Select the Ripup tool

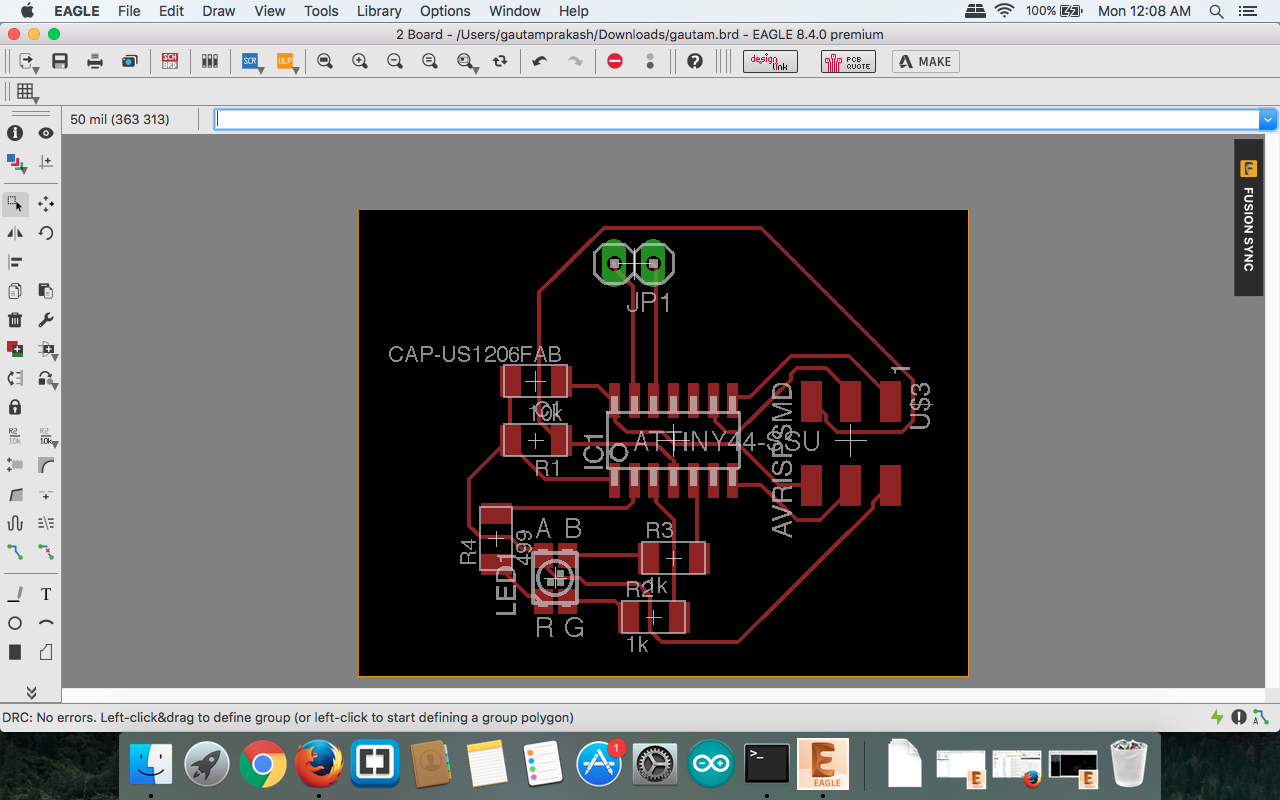click(46, 552)
